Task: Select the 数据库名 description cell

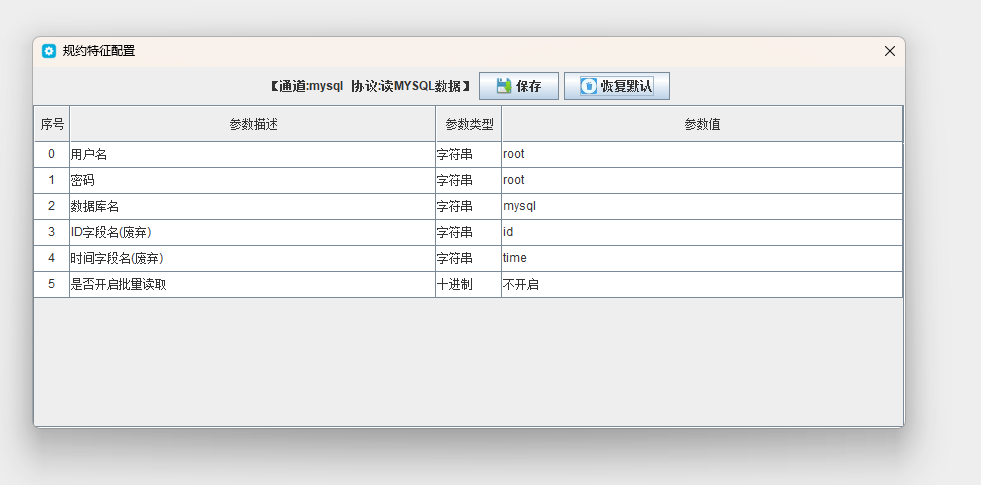Action: (x=252, y=206)
